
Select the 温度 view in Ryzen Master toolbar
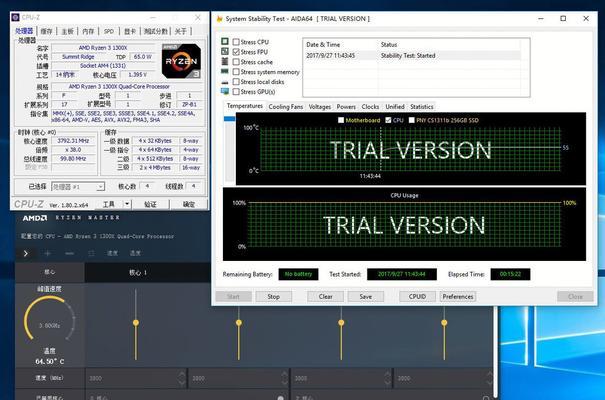point(135,253)
